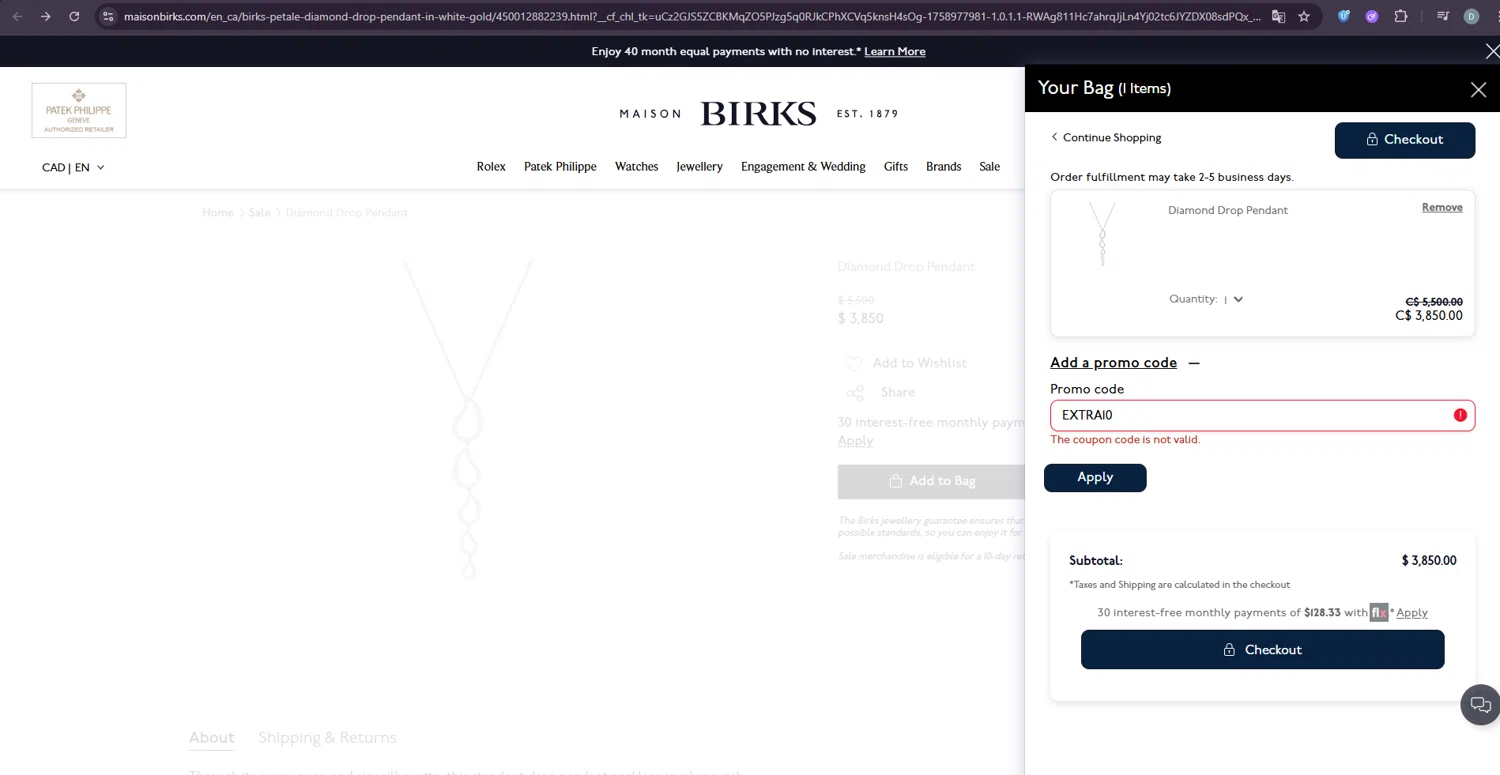Click the struck-through C$ 5,500.00 price

(x=1434, y=302)
